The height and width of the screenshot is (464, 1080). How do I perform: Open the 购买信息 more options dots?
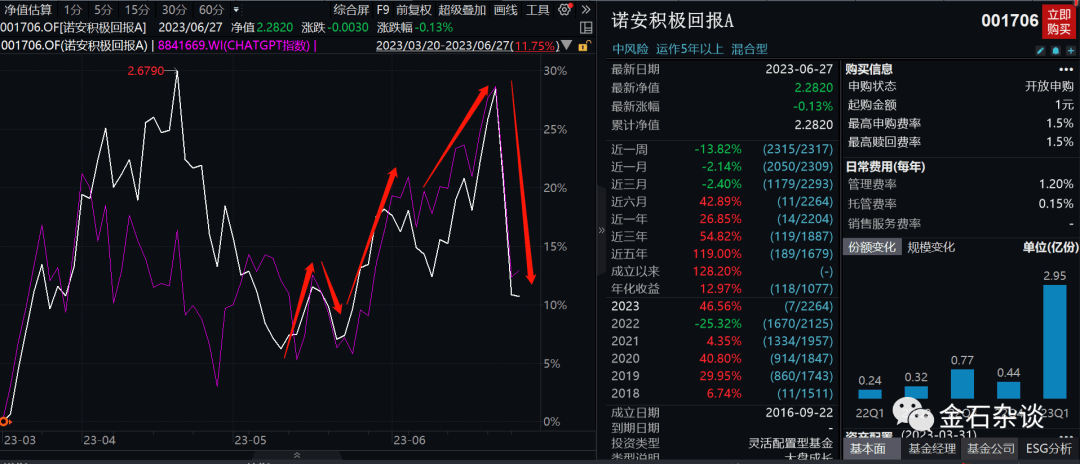(1066, 69)
